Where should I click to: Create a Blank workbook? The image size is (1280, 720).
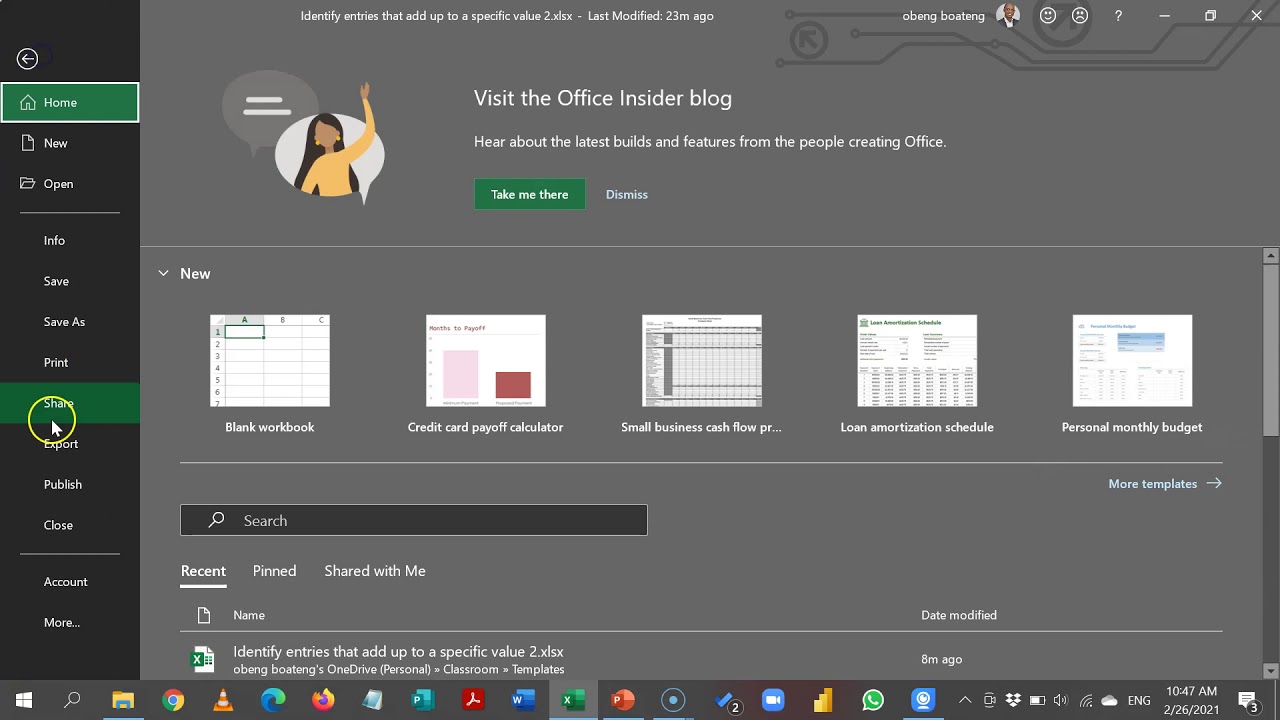click(270, 375)
